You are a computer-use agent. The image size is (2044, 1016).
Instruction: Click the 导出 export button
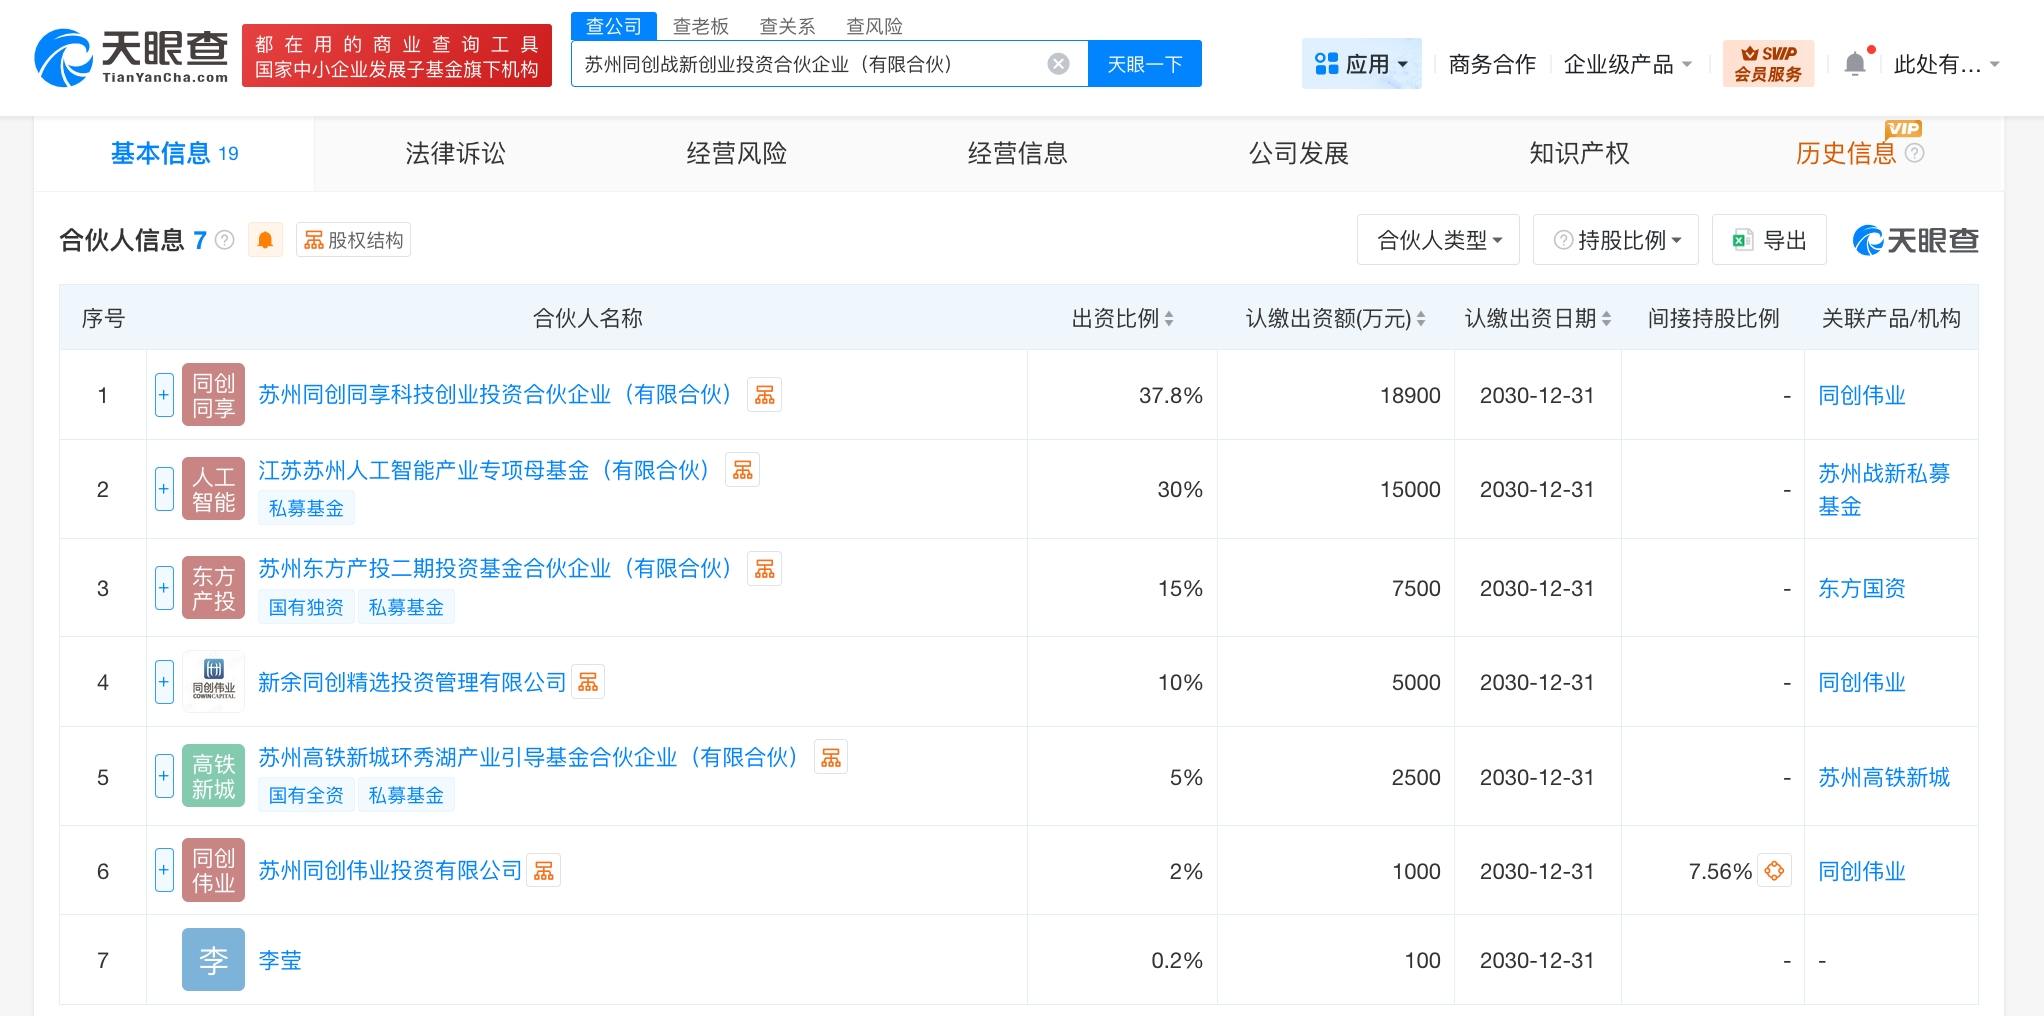pyautogui.click(x=1769, y=240)
